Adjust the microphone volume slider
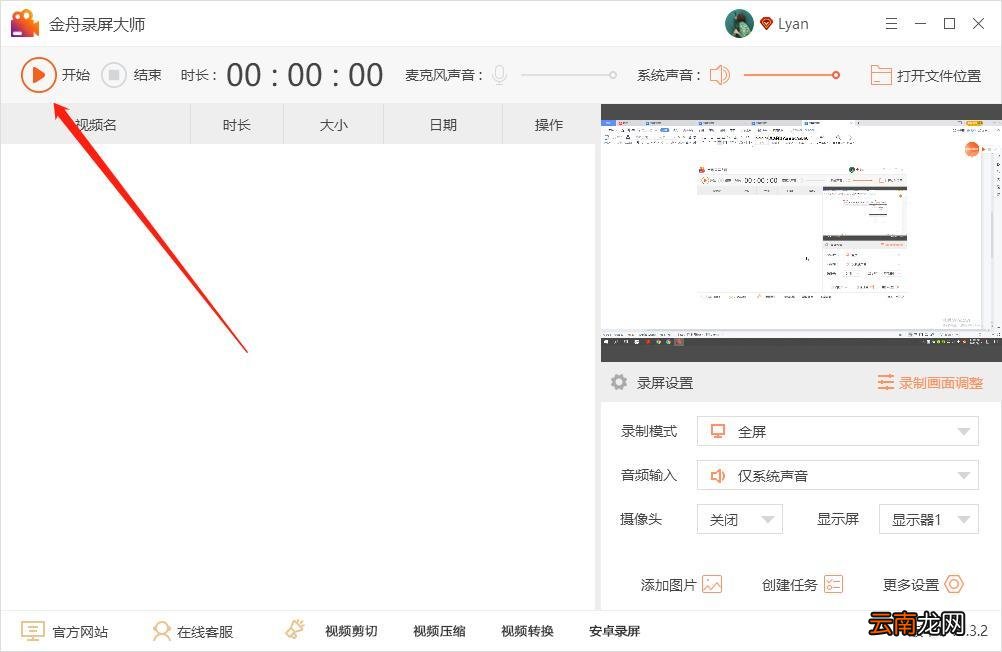 coord(569,75)
